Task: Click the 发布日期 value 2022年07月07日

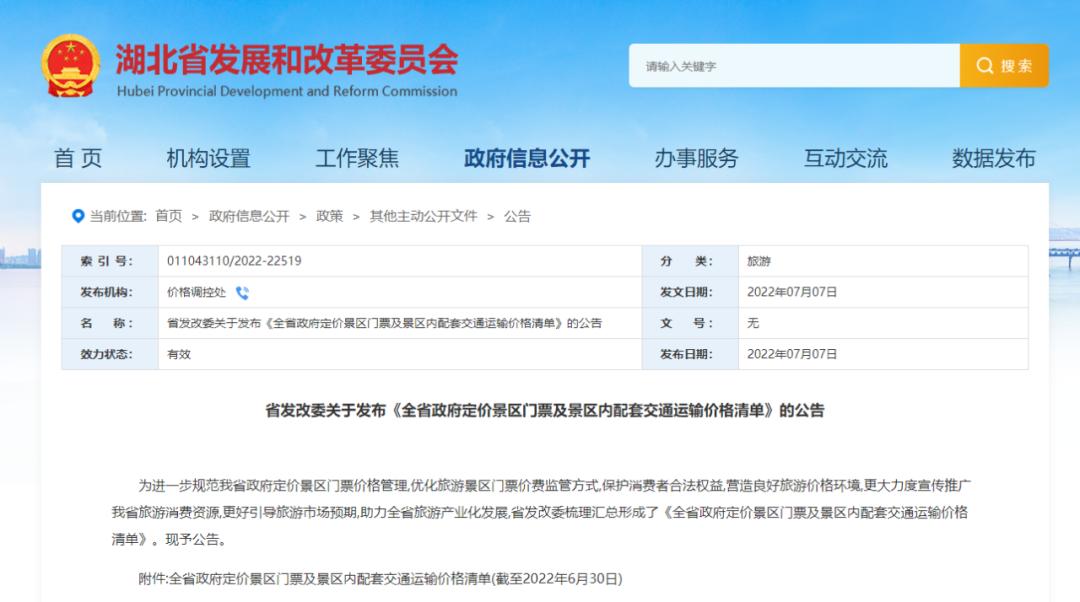Action: (791, 354)
